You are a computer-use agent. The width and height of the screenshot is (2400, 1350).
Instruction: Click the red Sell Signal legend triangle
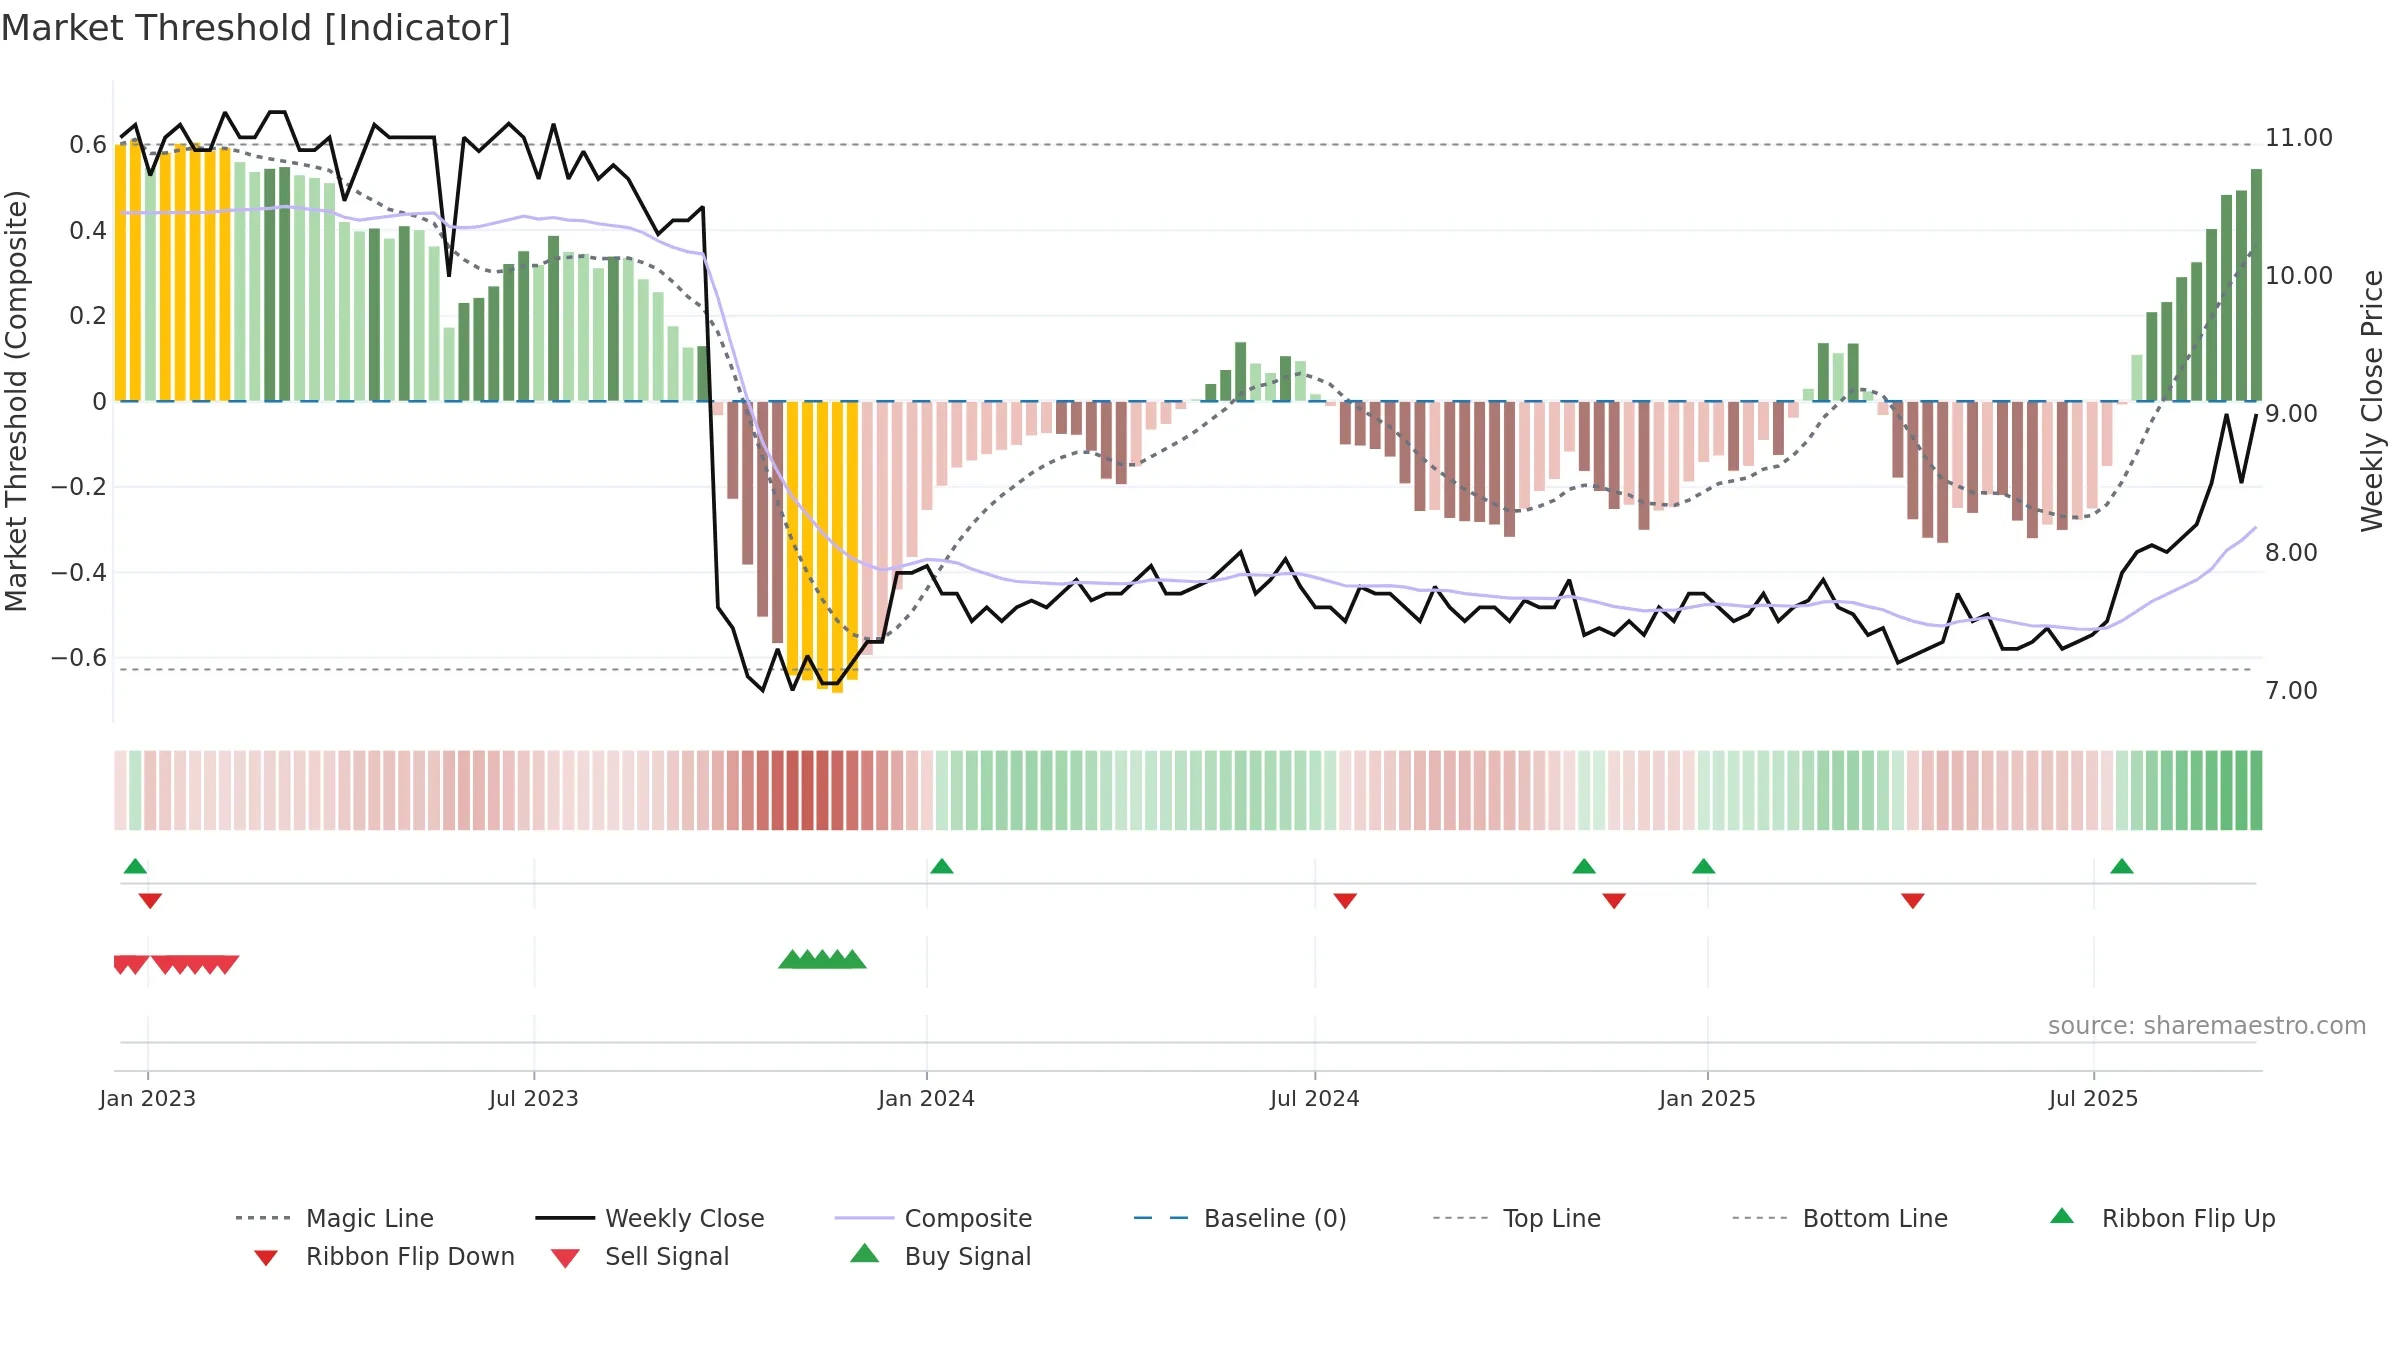(x=565, y=1258)
